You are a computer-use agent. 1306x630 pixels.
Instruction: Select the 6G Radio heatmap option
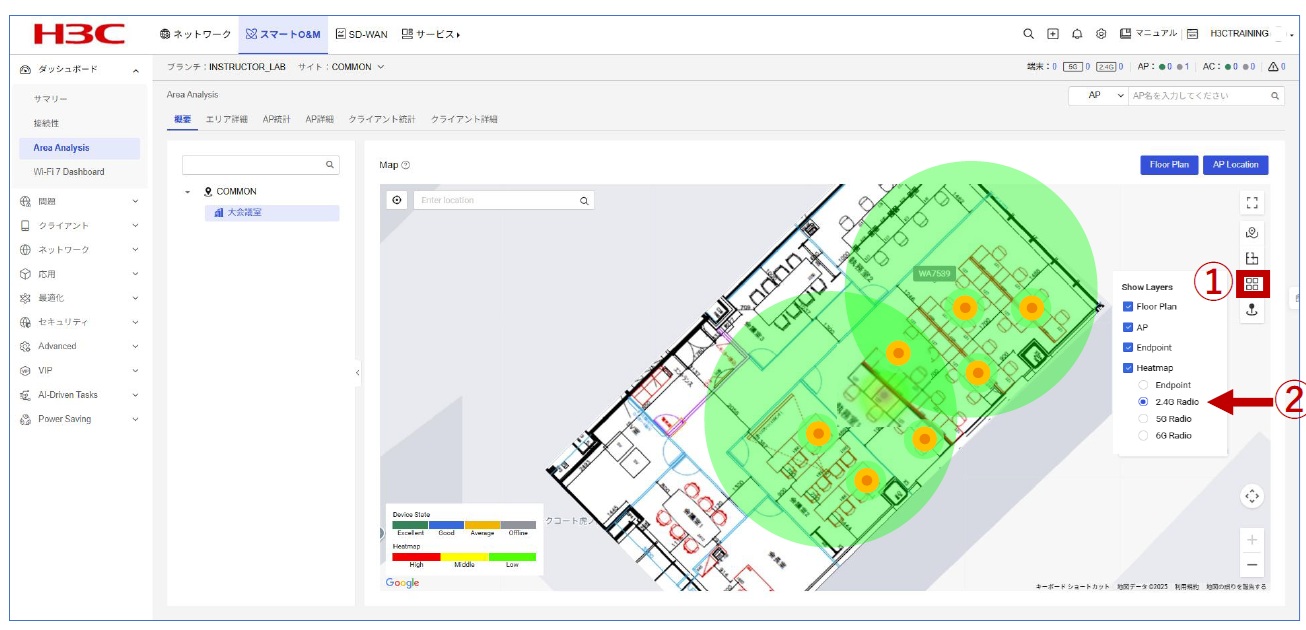(x=1144, y=436)
